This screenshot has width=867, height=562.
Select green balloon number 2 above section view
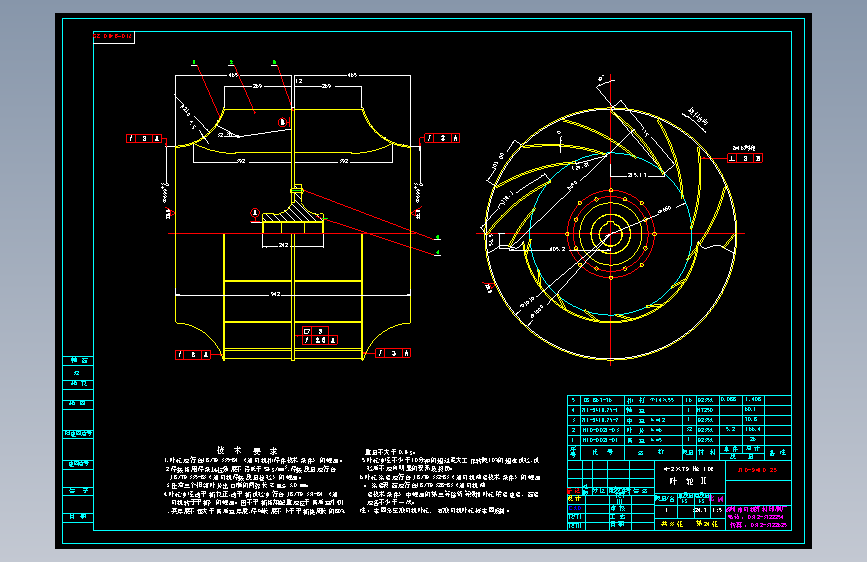231,62
